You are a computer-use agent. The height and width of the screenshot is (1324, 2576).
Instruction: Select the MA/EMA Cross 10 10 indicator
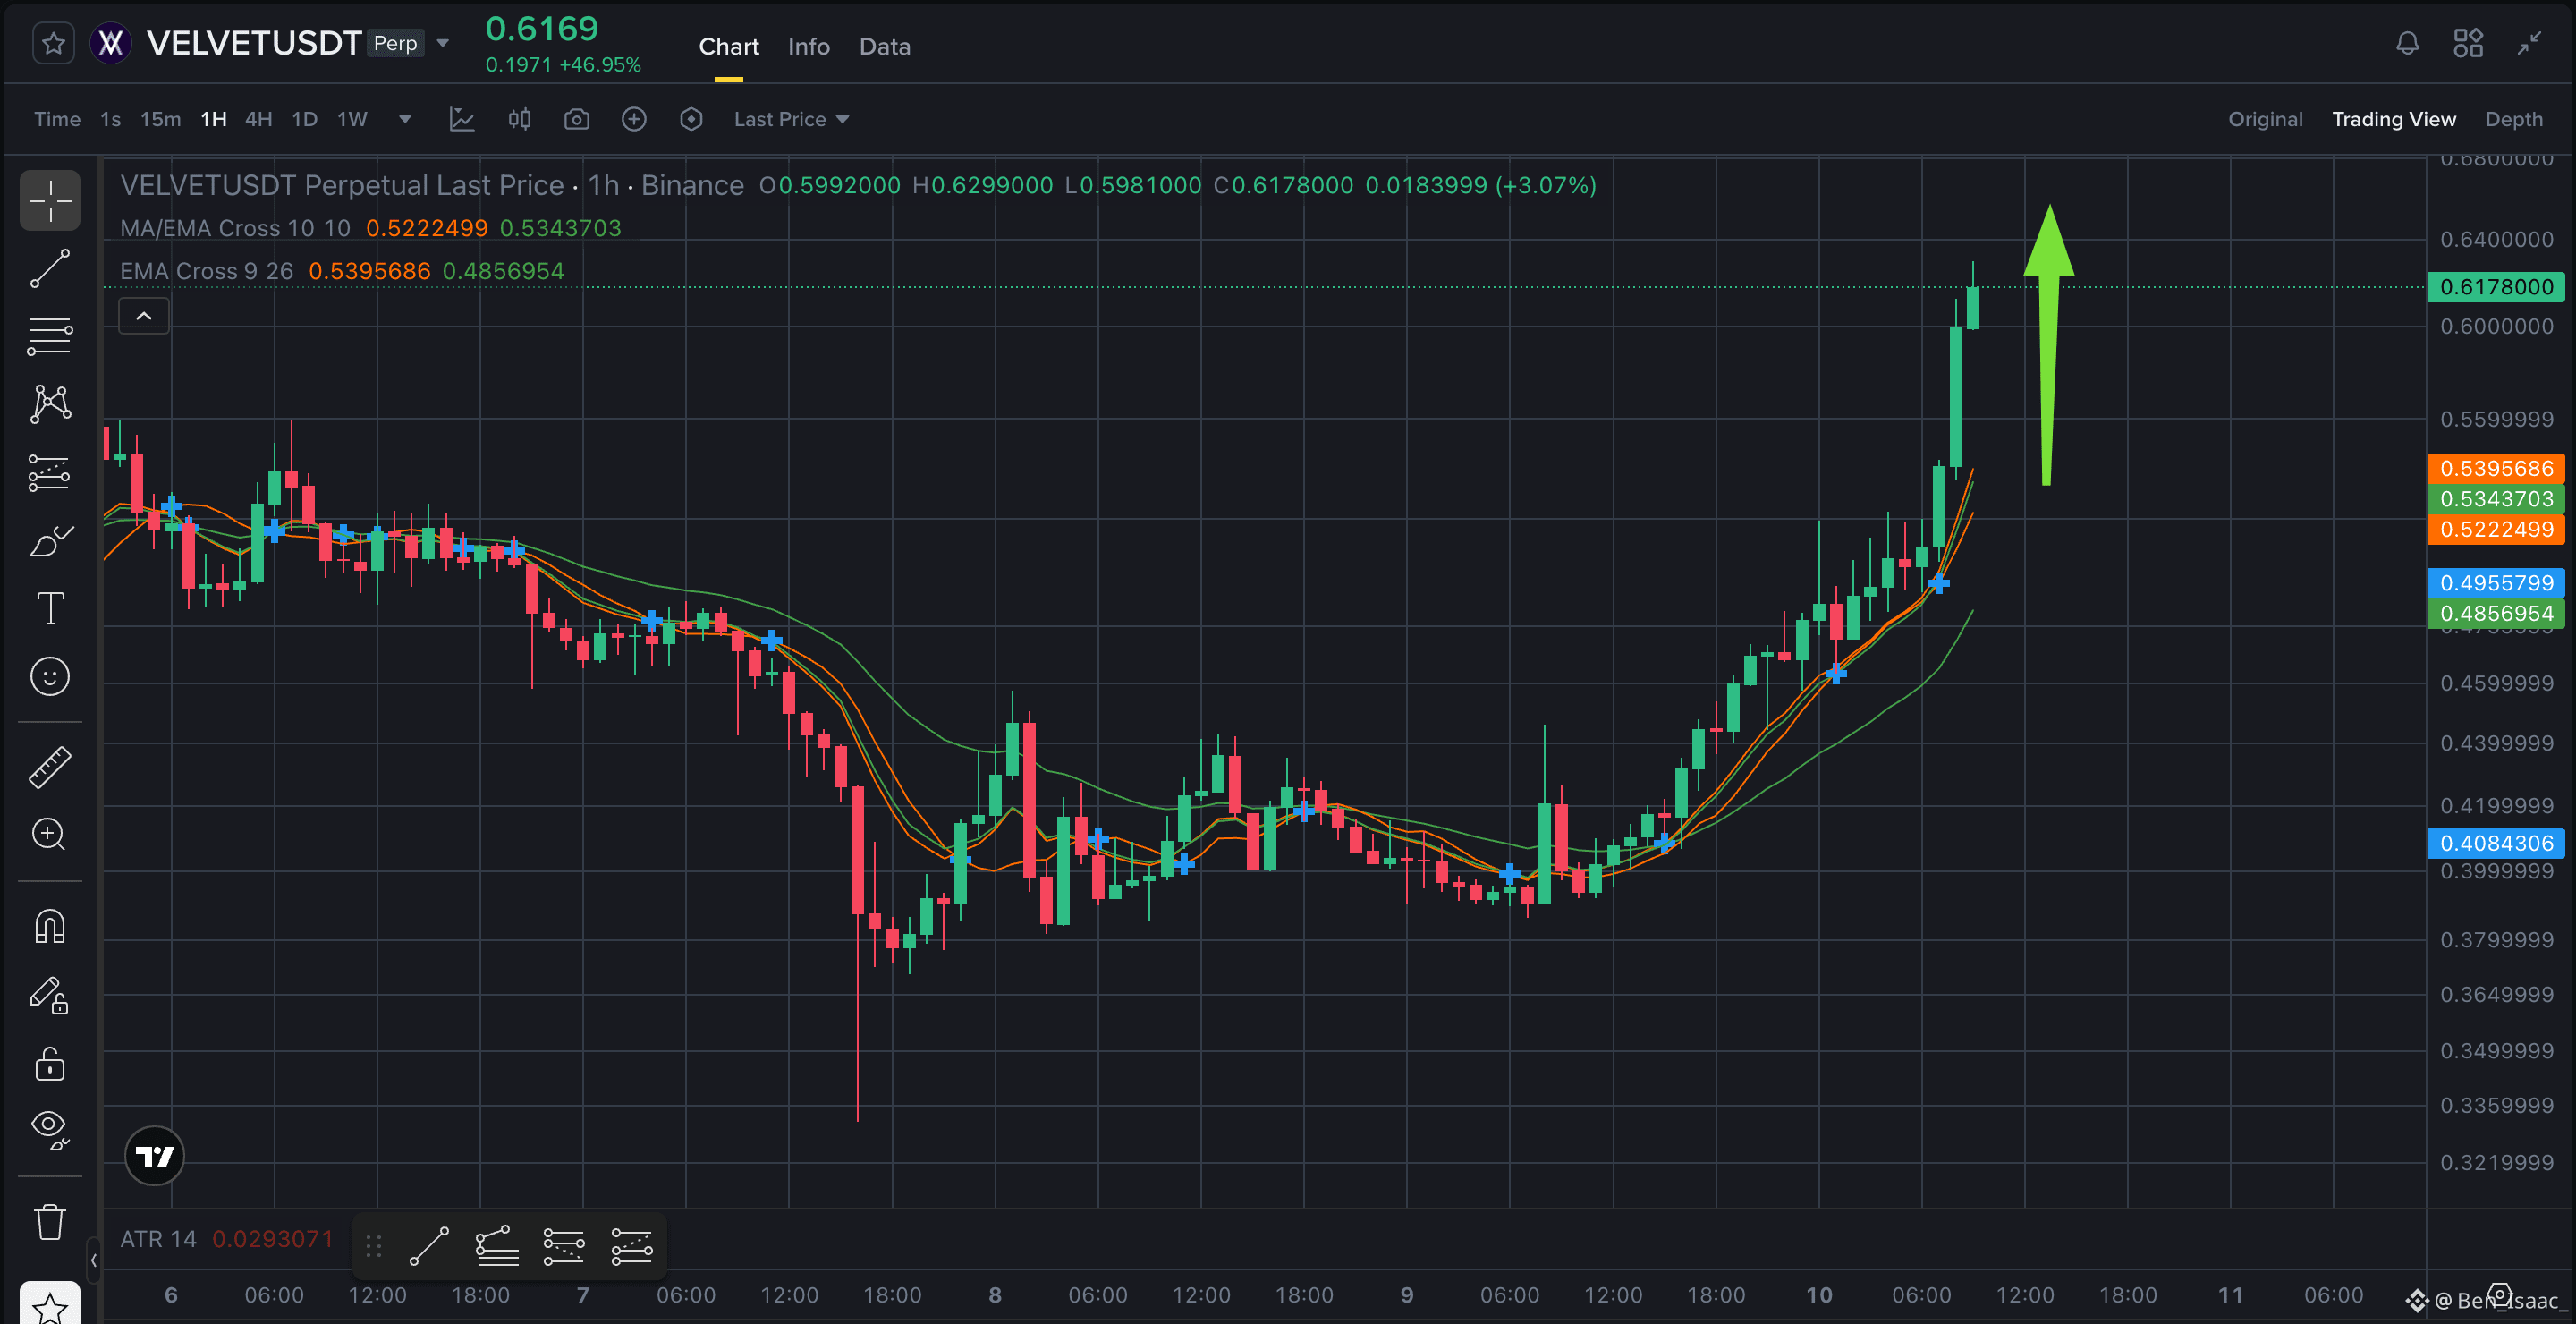[x=236, y=228]
